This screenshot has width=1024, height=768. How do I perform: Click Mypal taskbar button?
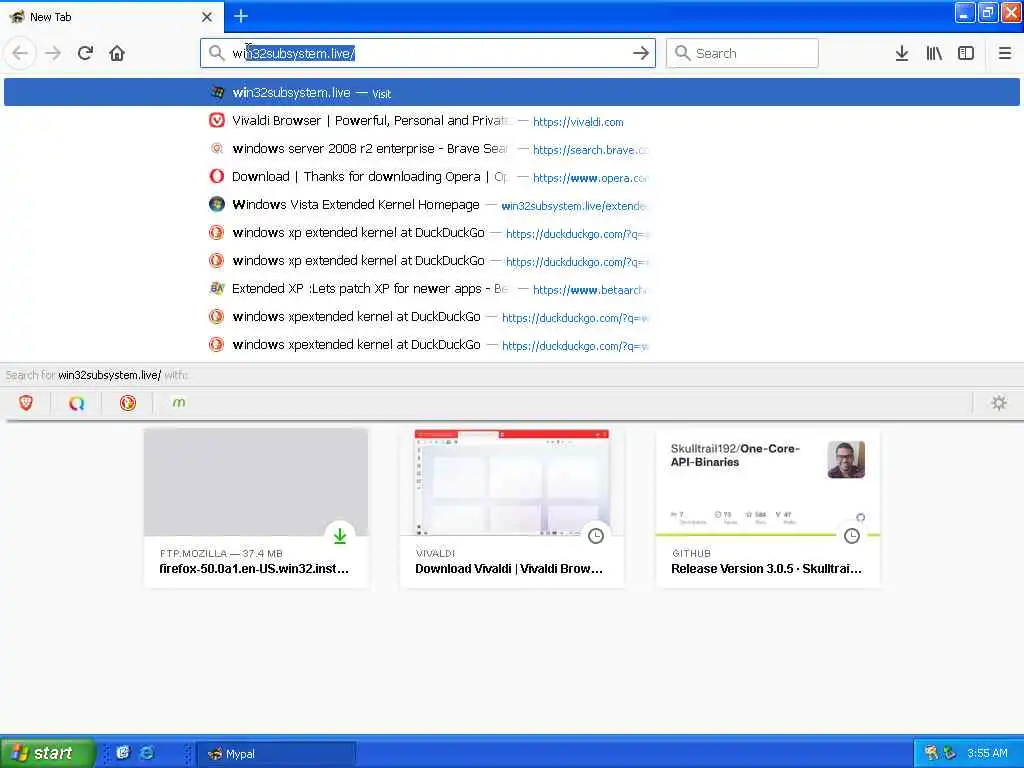[276, 754]
